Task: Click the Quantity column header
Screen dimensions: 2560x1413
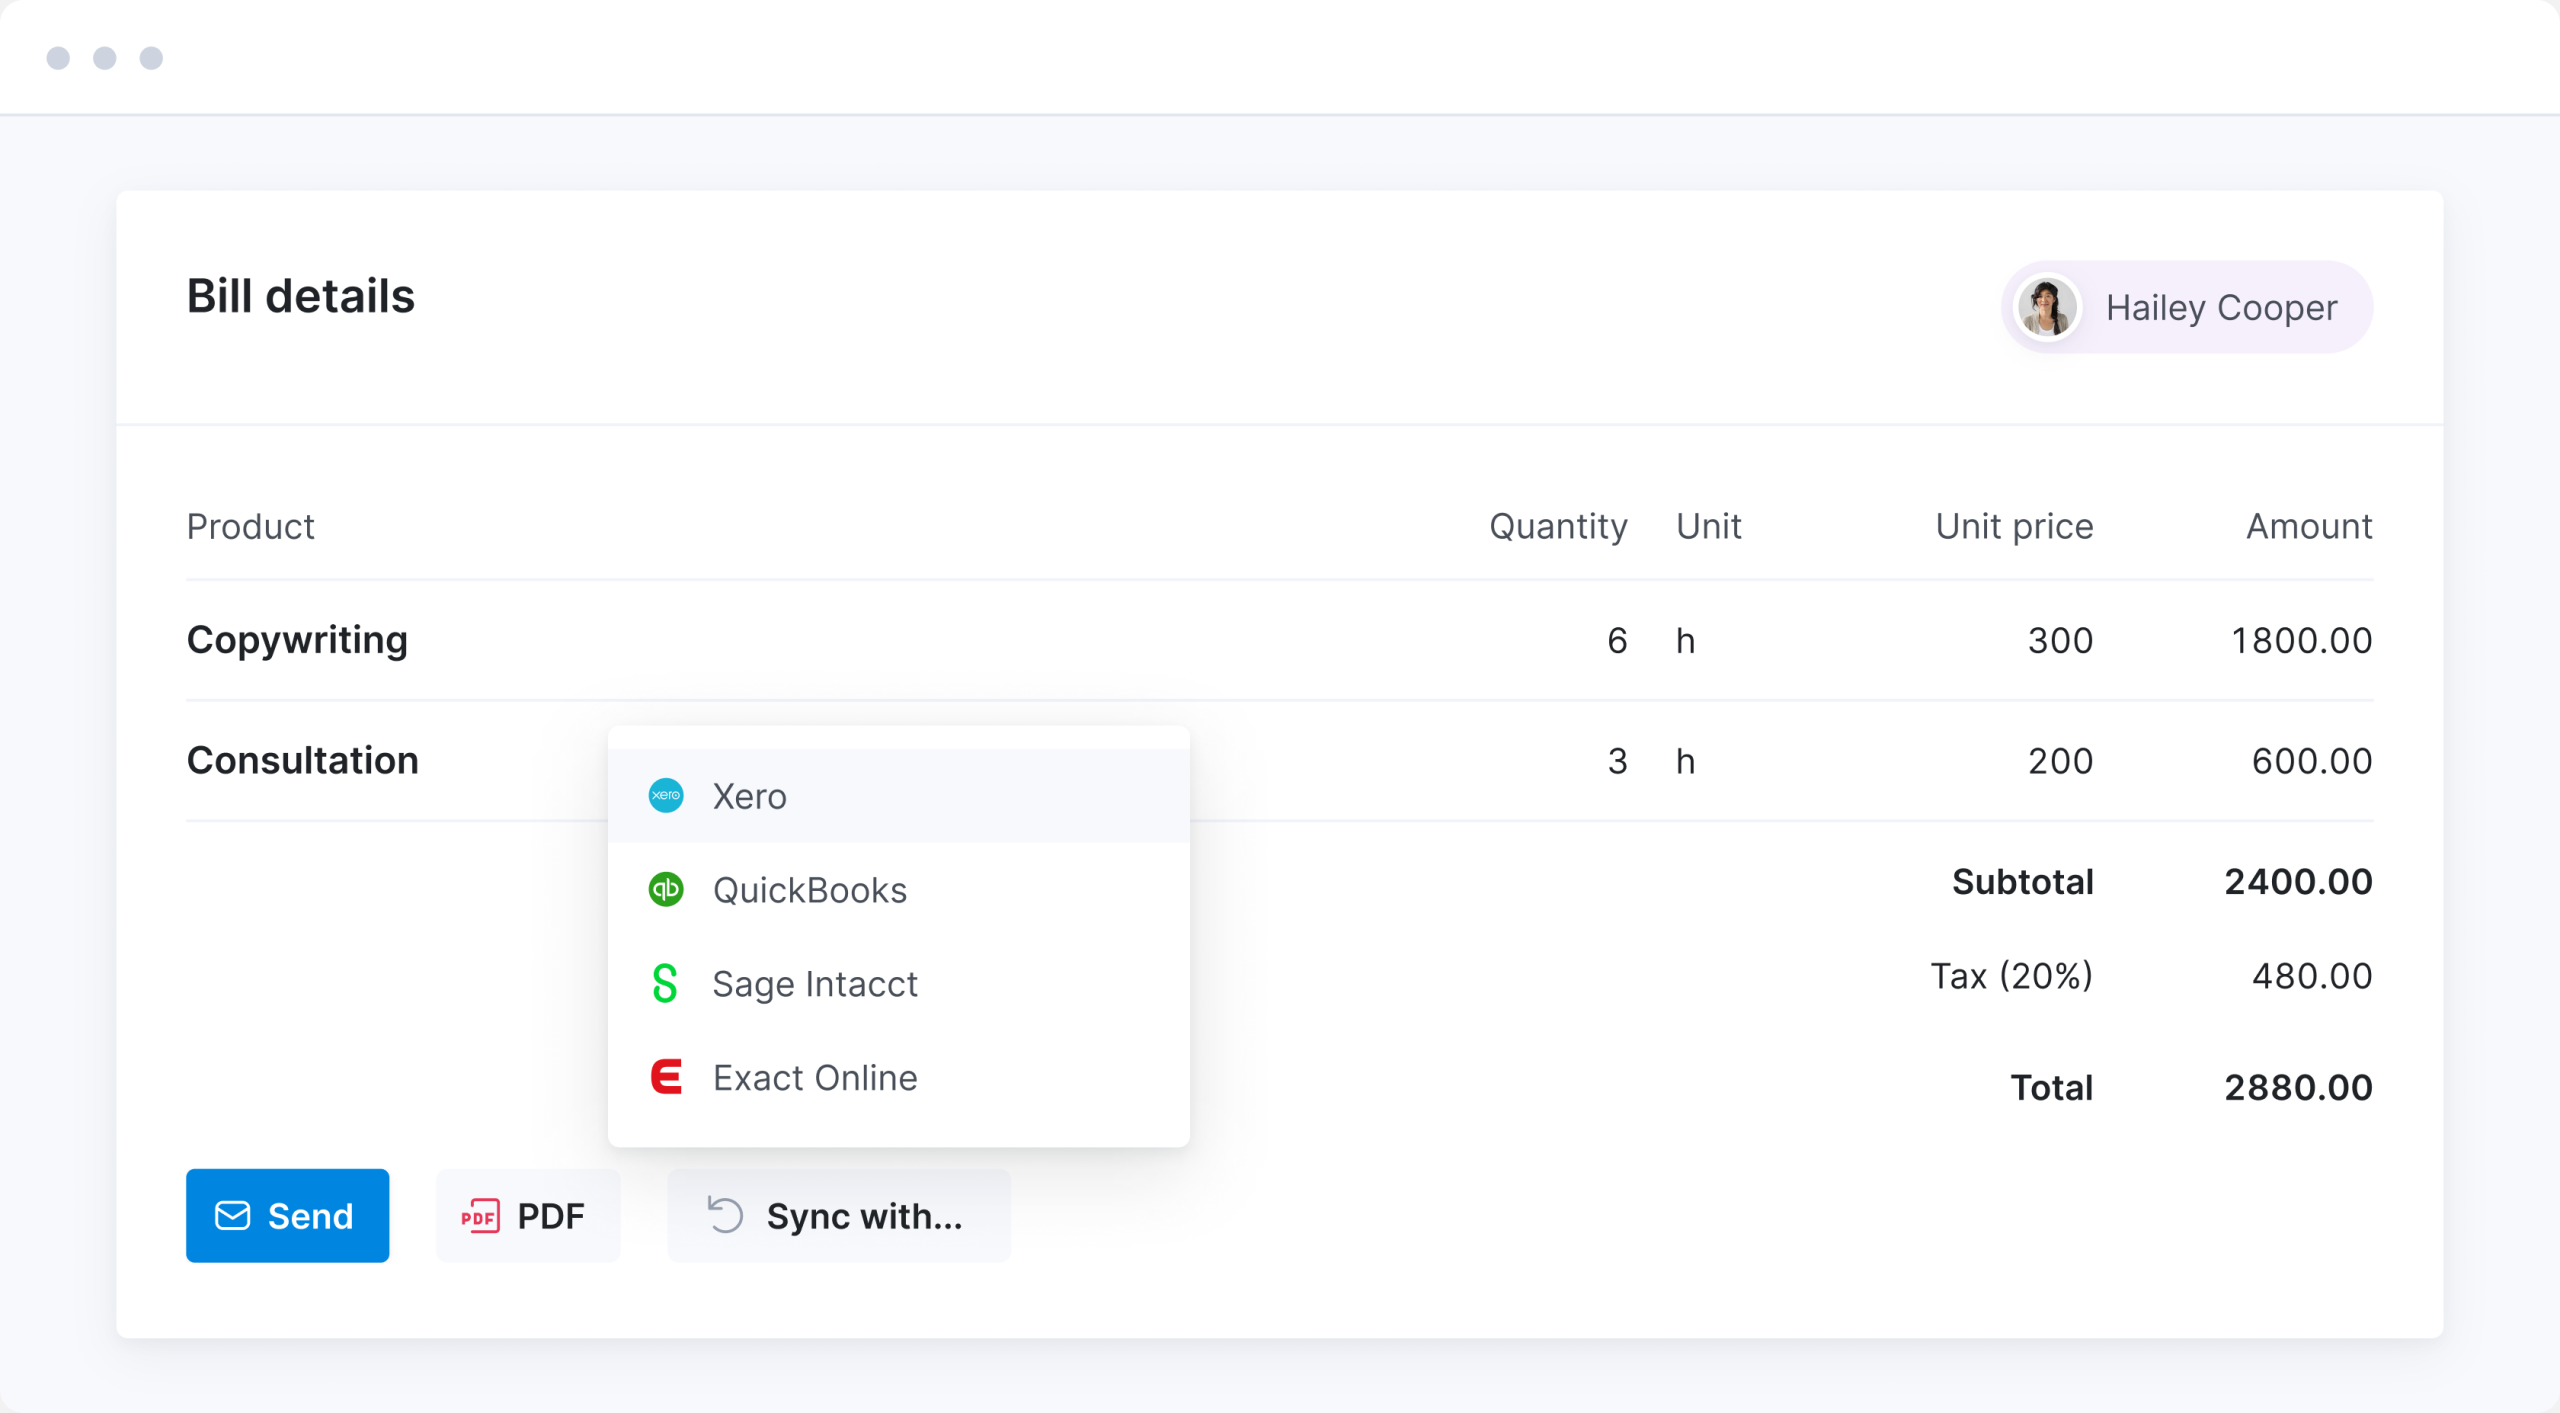Action: click(1558, 526)
